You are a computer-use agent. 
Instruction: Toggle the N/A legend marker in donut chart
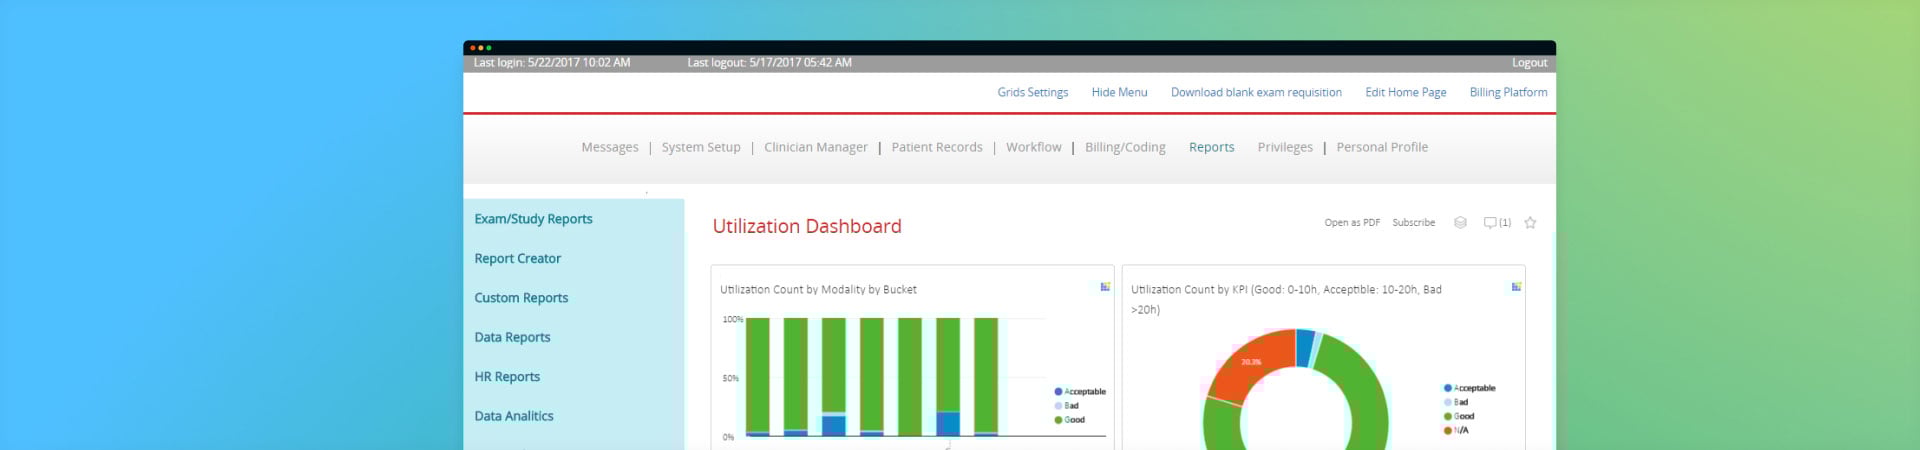pyautogui.click(x=1447, y=430)
